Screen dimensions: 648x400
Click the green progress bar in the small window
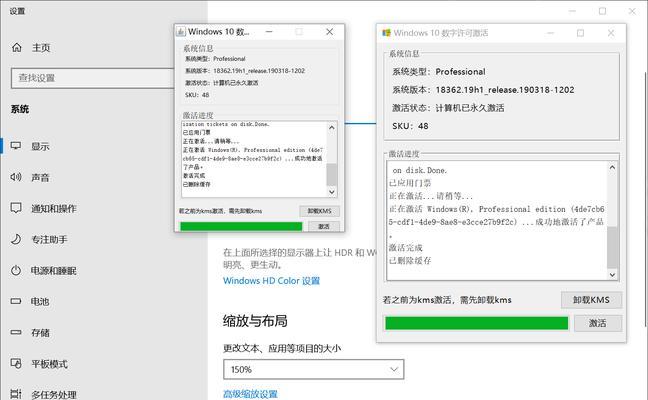241,226
